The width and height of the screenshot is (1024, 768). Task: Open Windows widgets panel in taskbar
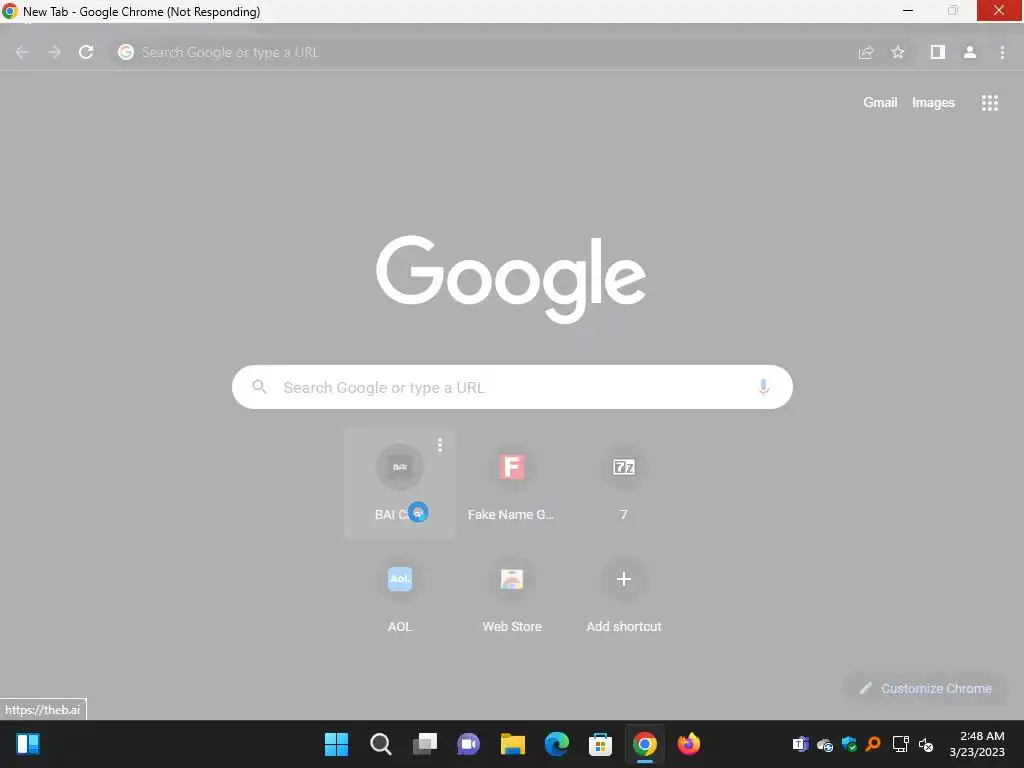point(28,744)
